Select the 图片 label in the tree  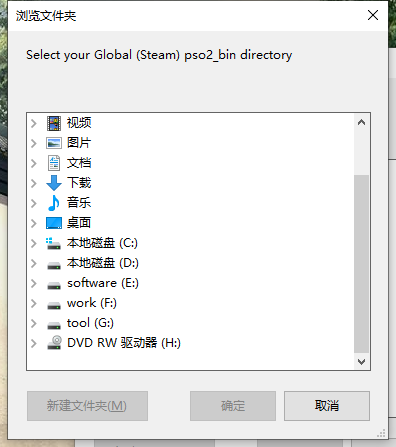pyautogui.click(x=79, y=143)
